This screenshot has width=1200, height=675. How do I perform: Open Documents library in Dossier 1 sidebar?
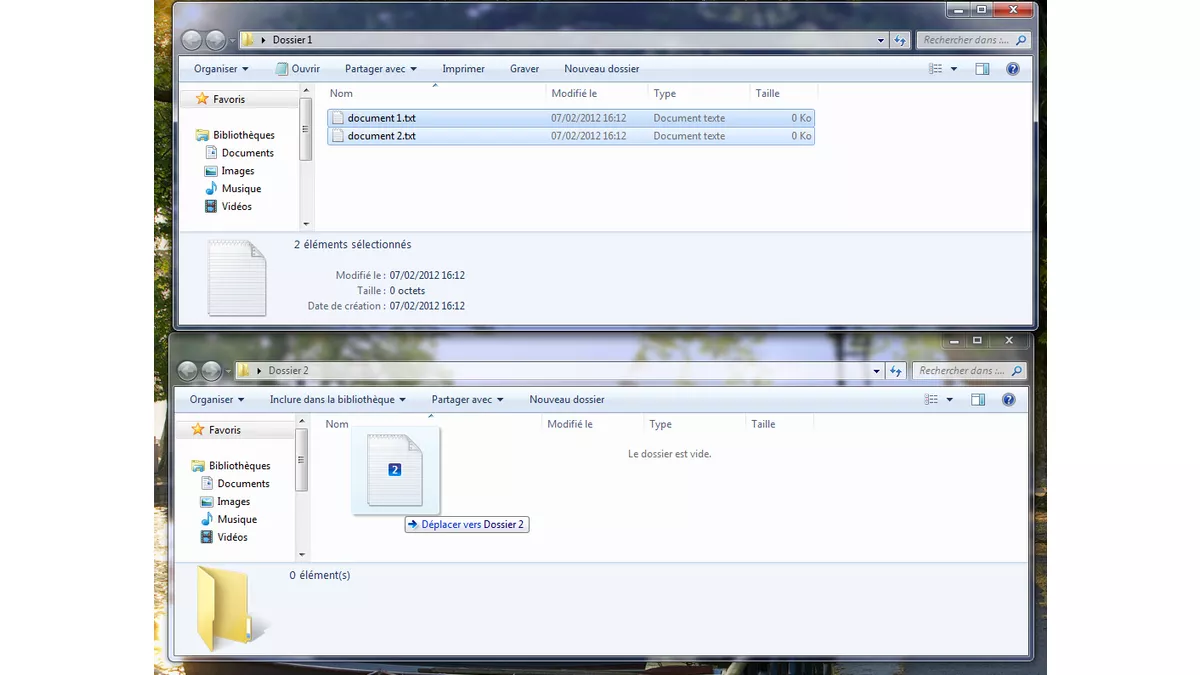[x=247, y=153]
